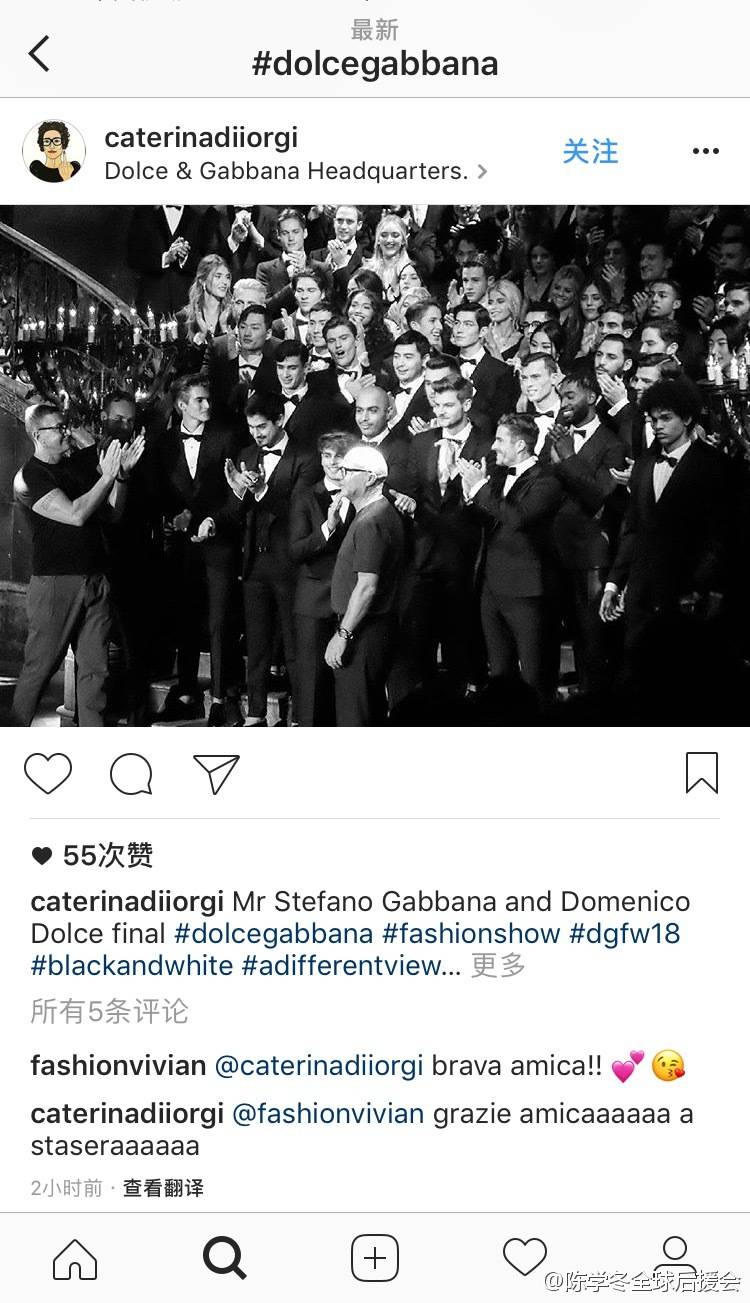Tap 查看翻译 to see translation
Screen dimensions: 750x1303
(x=163, y=1188)
